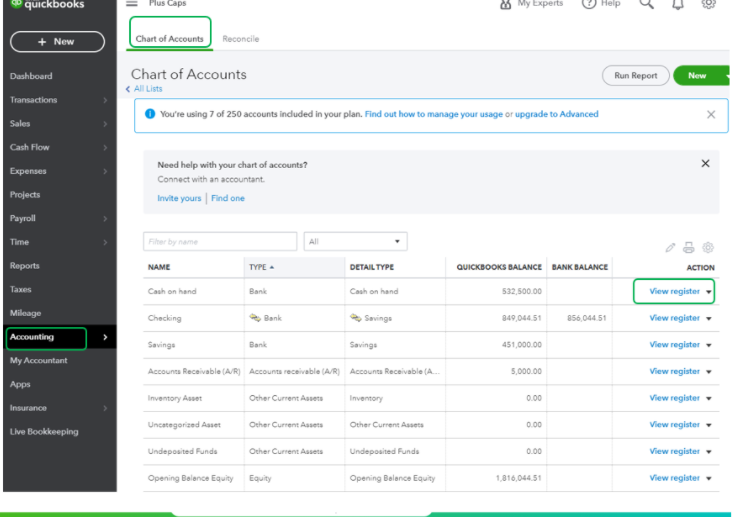Switch to the Reconcile tab

pyautogui.click(x=240, y=39)
